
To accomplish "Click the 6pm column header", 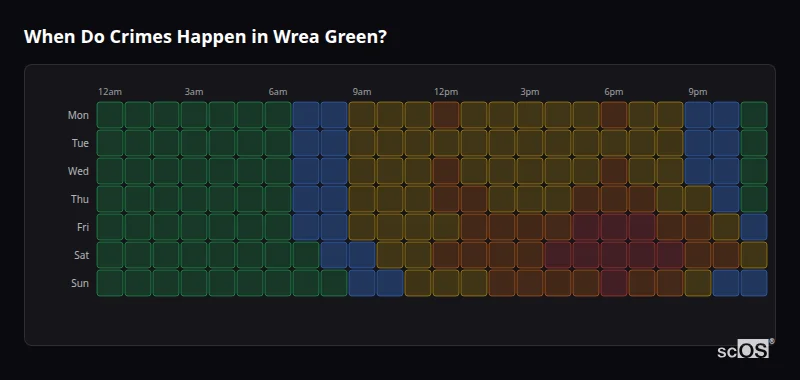I will pyautogui.click(x=614, y=92).
